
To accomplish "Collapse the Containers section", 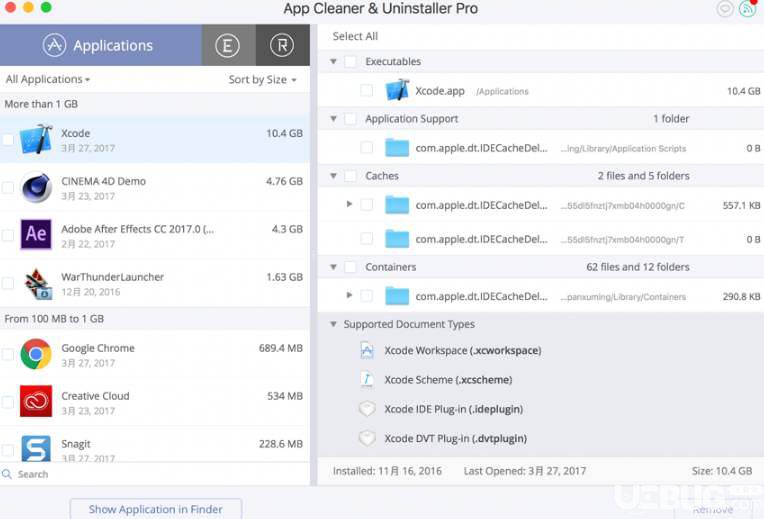I will (x=333, y=267).
